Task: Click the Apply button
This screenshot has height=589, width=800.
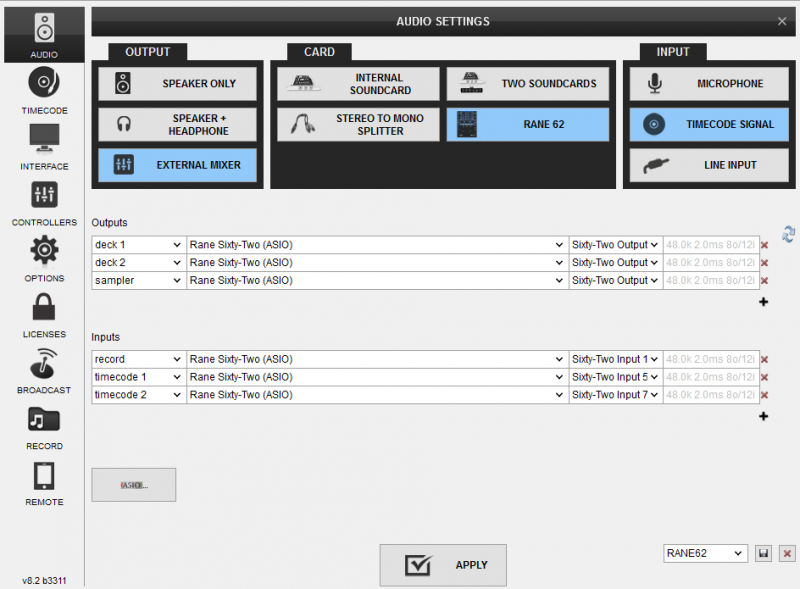Action: [443, 565]
